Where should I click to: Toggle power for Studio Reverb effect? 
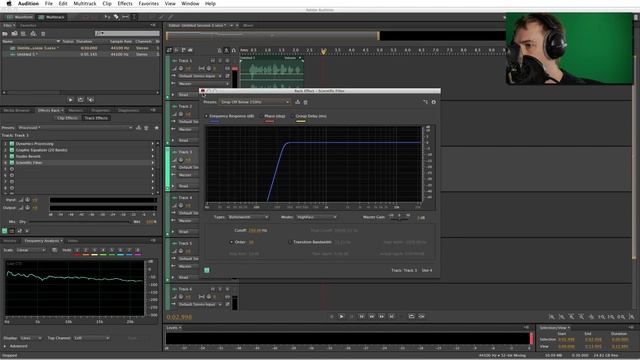12,156
